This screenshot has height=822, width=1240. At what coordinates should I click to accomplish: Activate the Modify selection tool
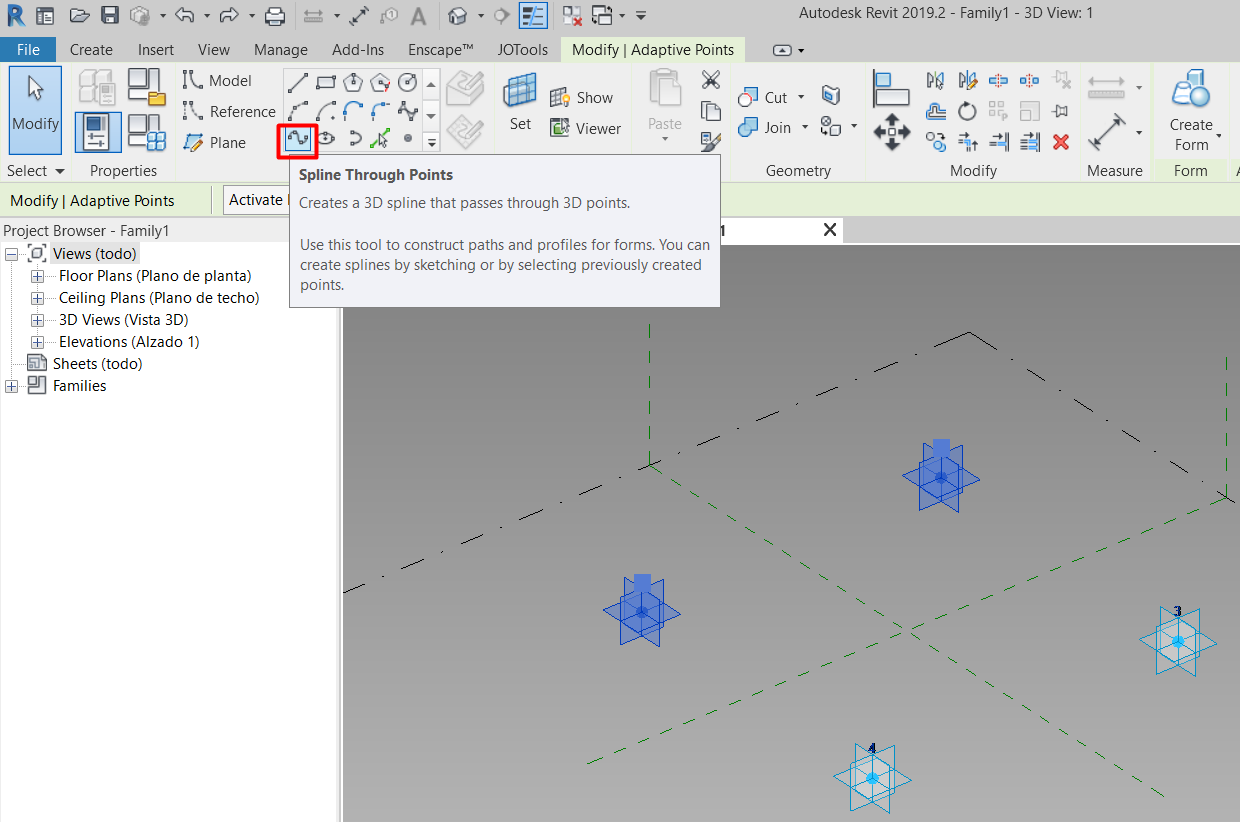[35, 109]
